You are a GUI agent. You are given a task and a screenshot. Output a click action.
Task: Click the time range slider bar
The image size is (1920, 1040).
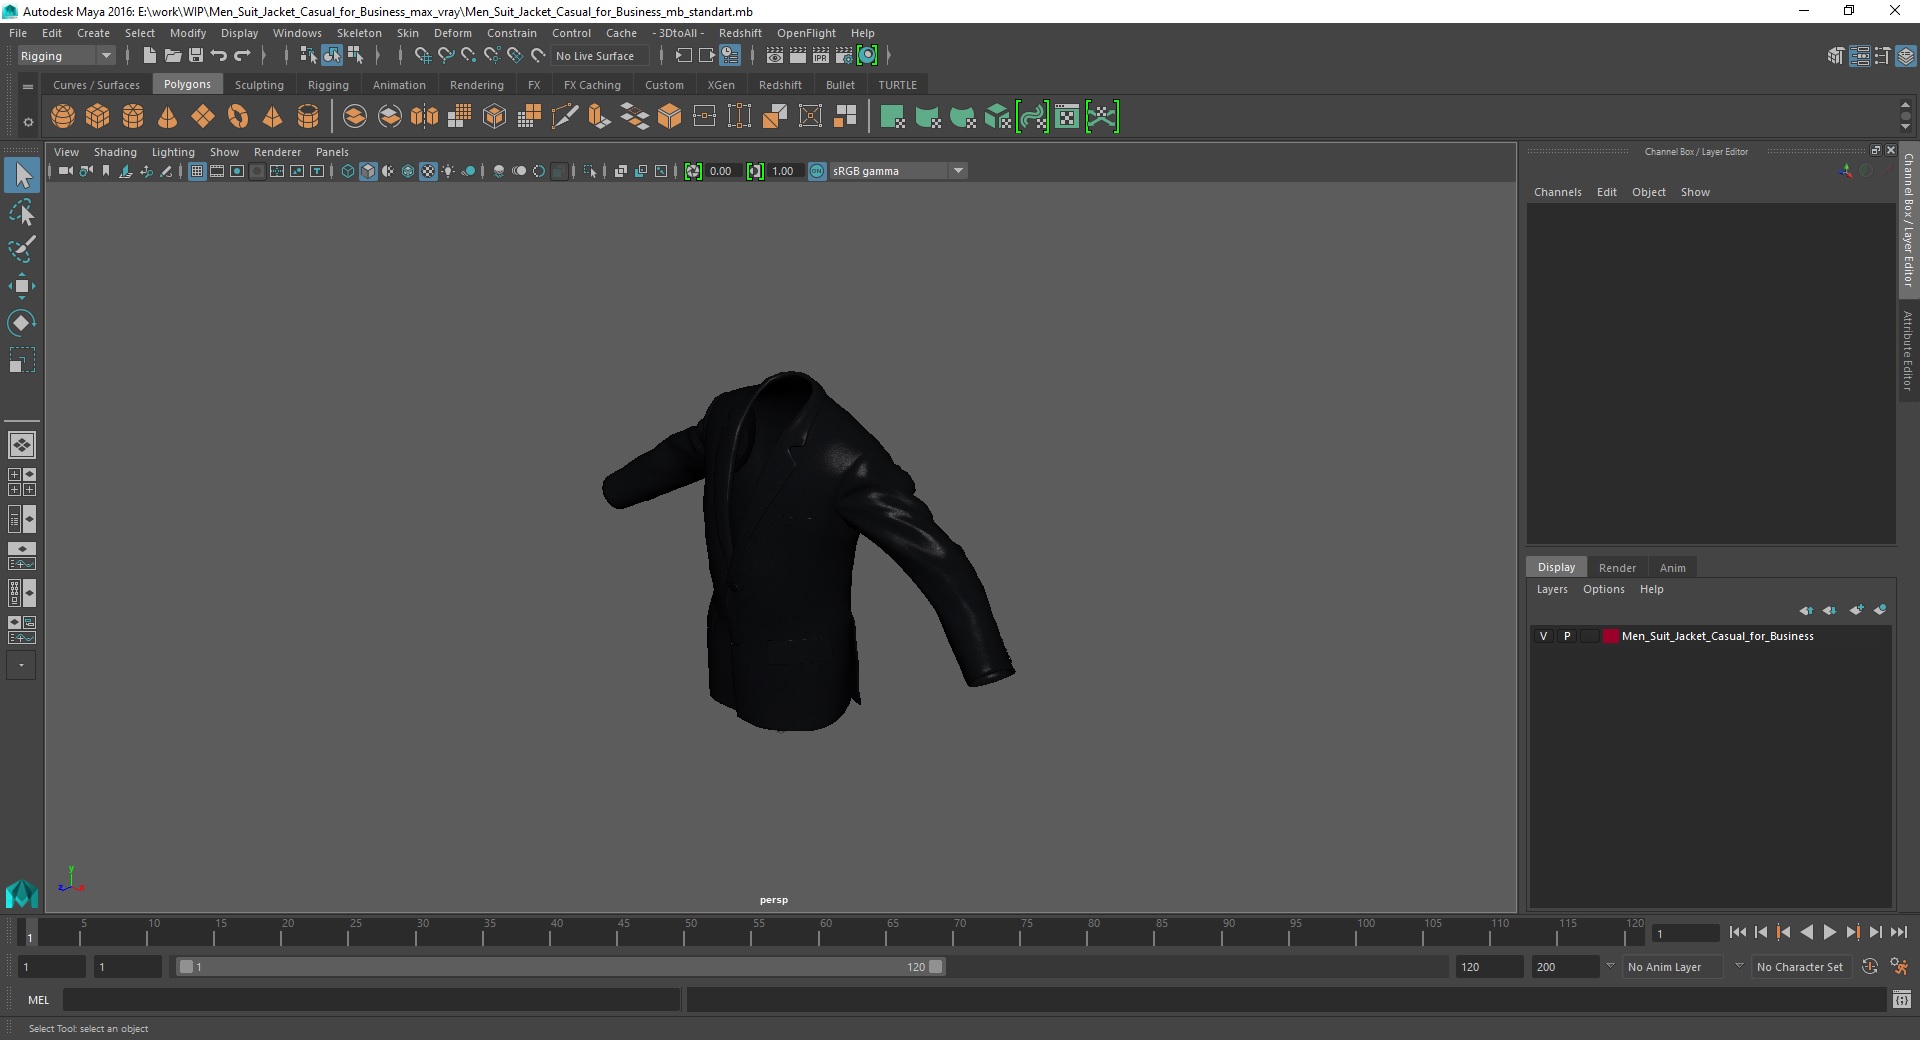tap(560, 967)
